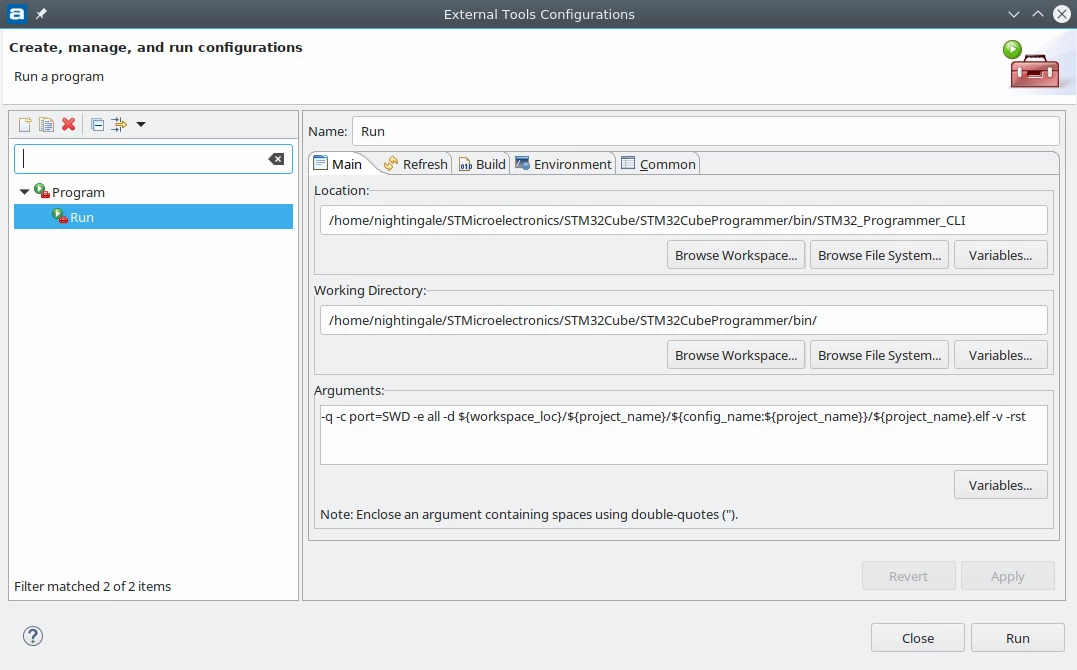The width and height of the screenshot is (1077, 670).
Task: Browse File System for the Location
Action: point(879,255)
